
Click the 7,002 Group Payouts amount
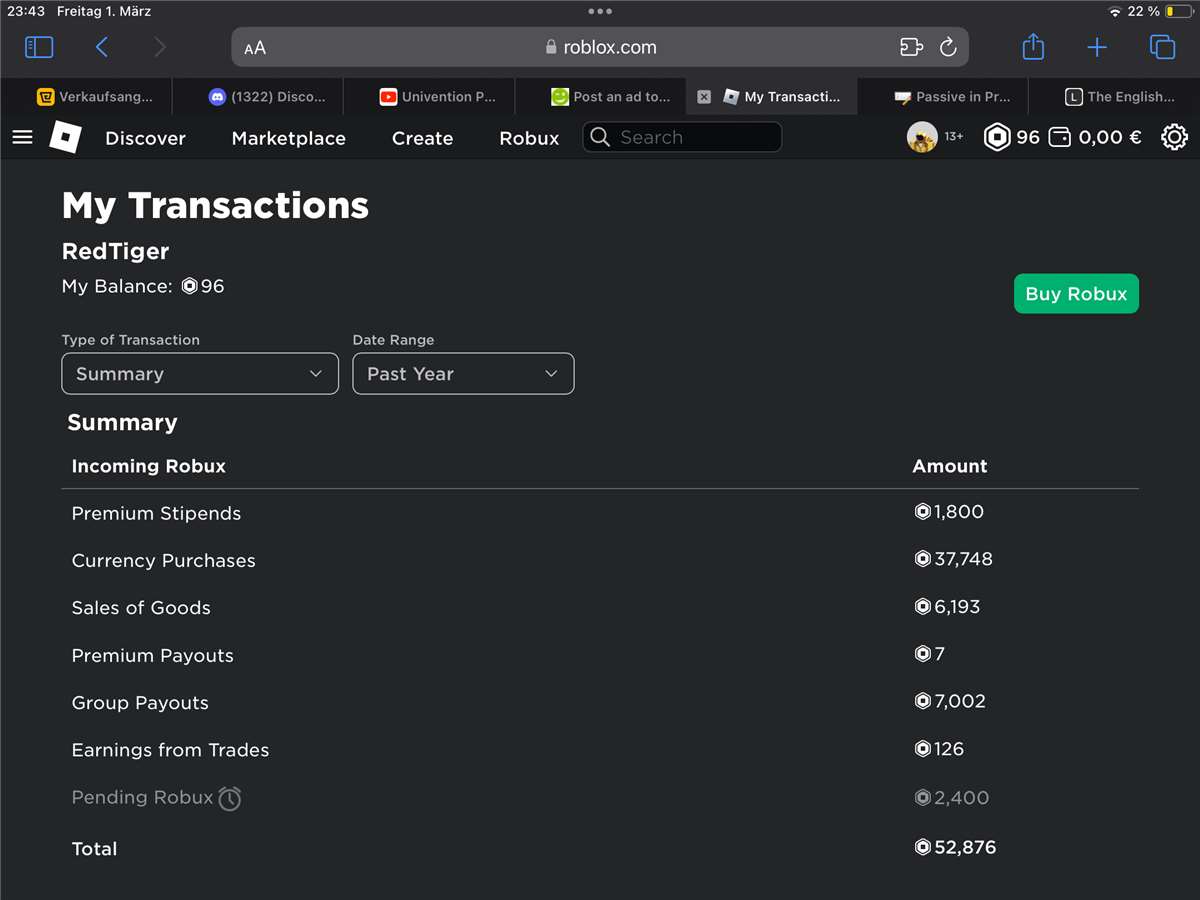(x=950, y=701)
